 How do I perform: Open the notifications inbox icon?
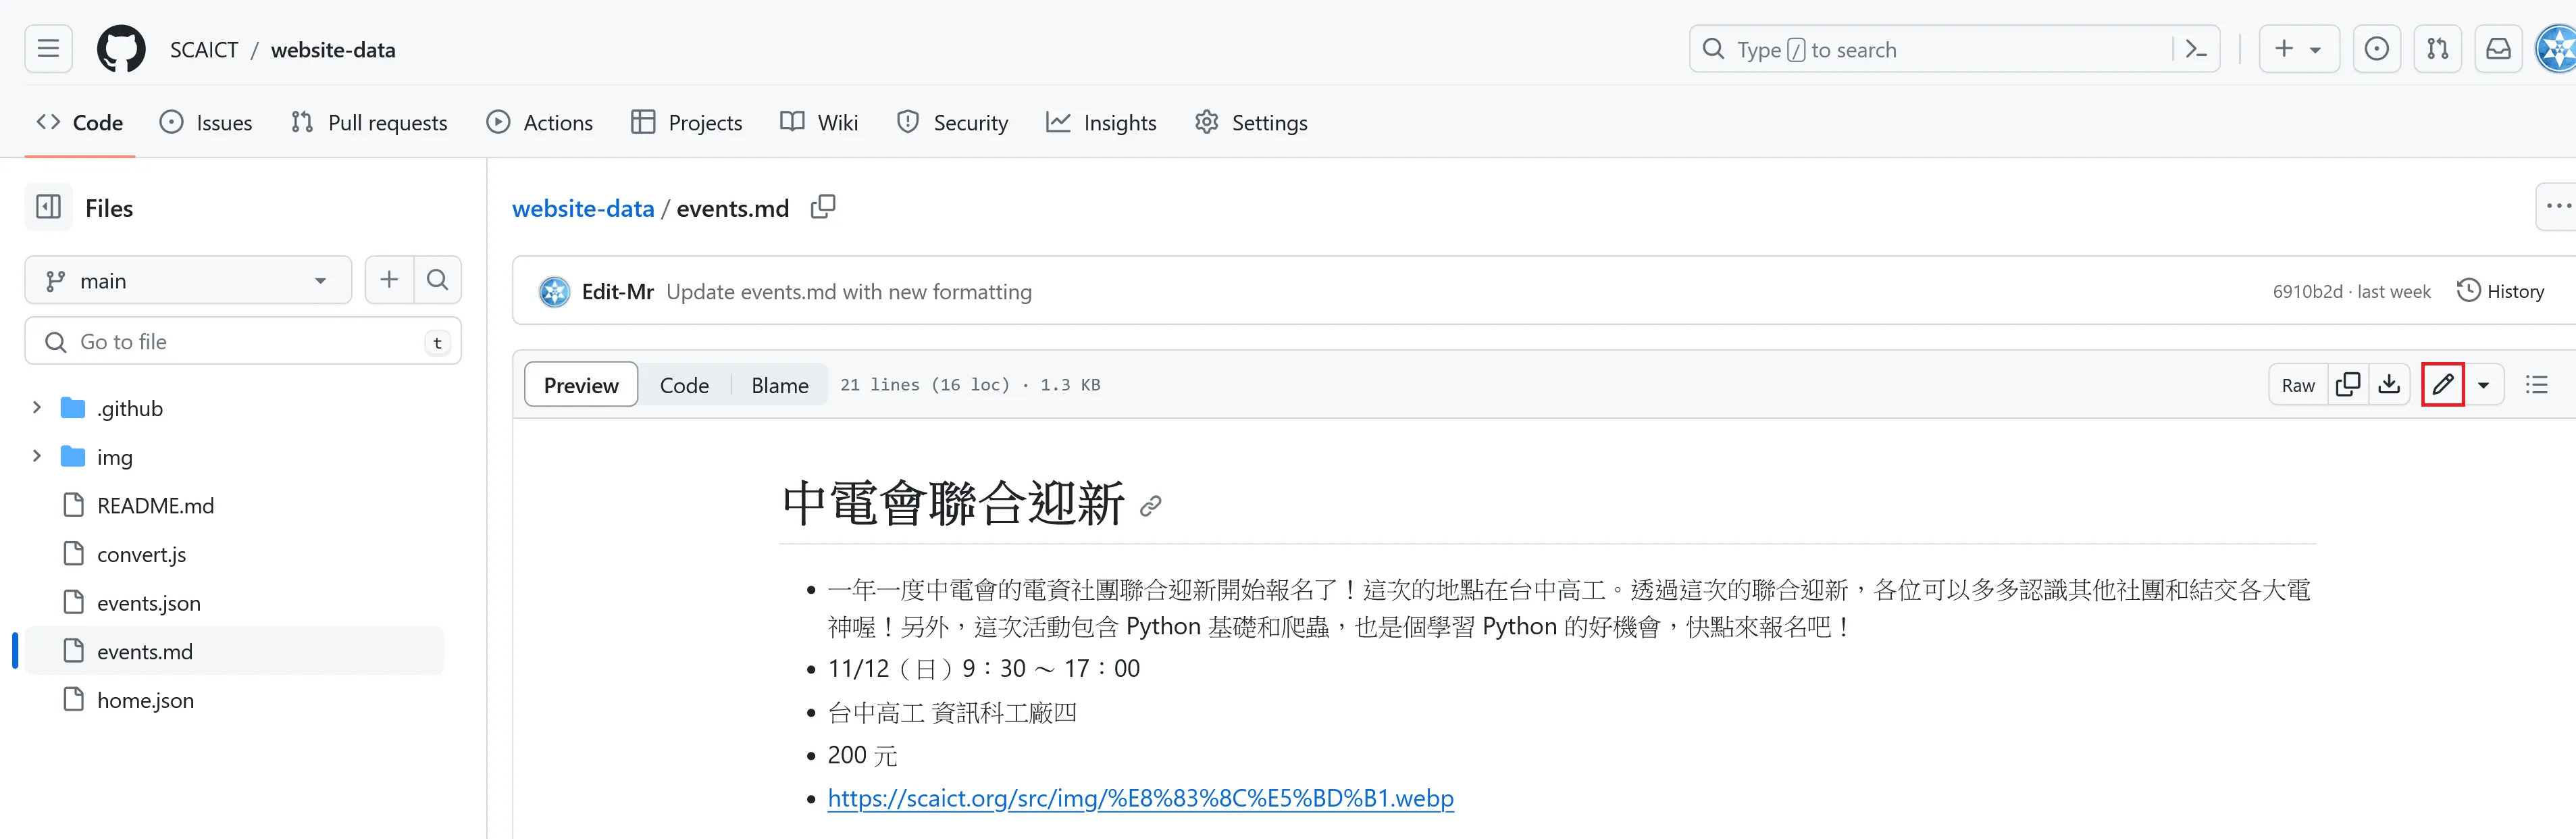[x=2498, y=49]
